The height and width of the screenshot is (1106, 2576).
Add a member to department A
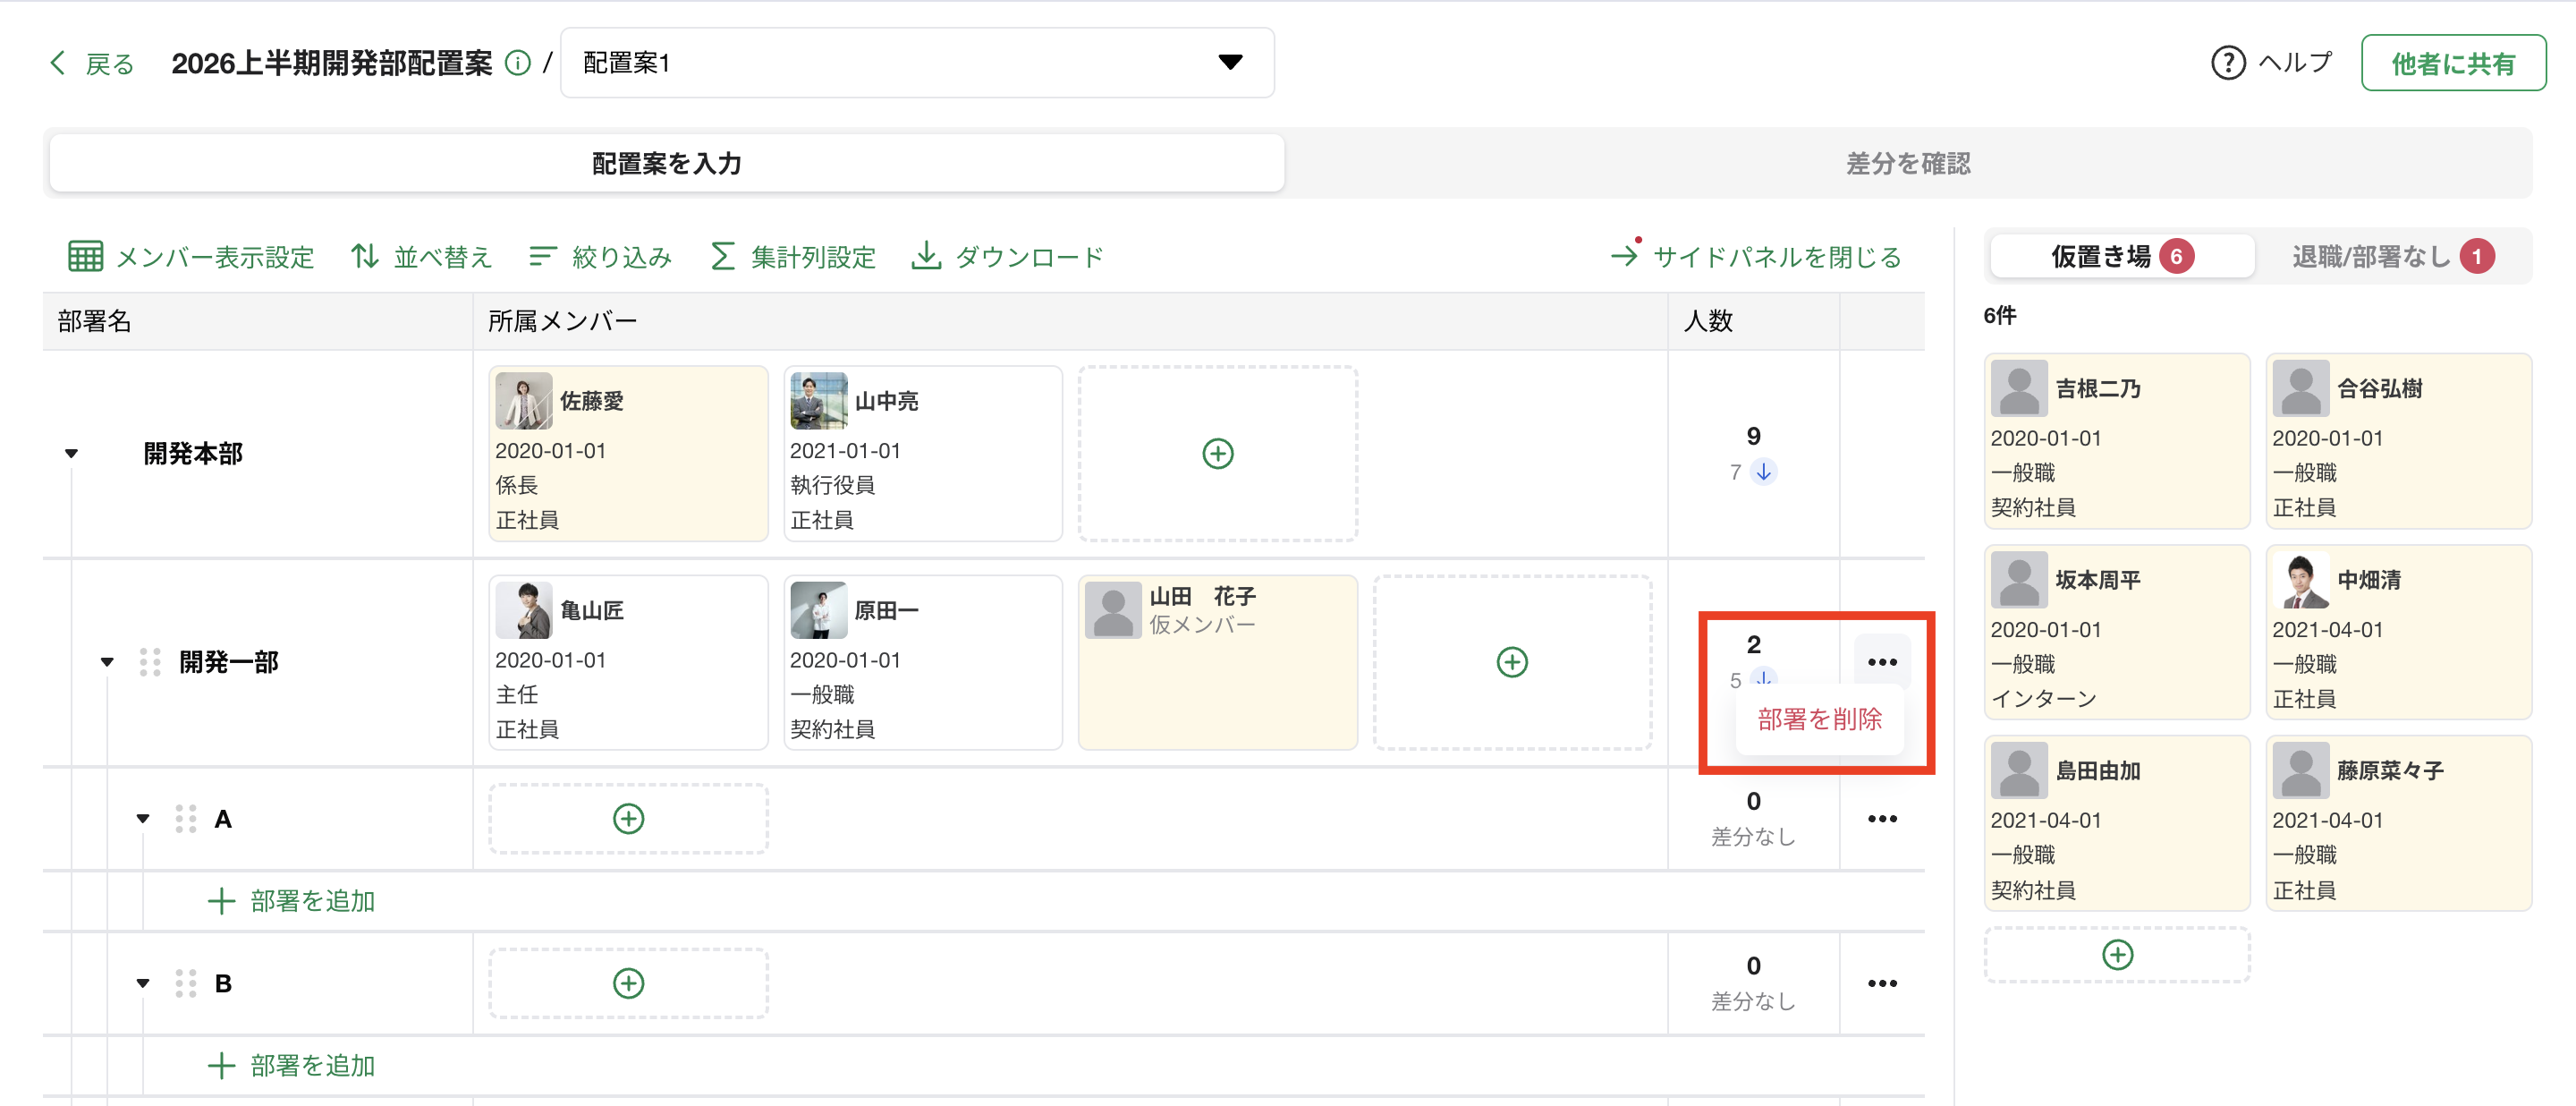628,819
